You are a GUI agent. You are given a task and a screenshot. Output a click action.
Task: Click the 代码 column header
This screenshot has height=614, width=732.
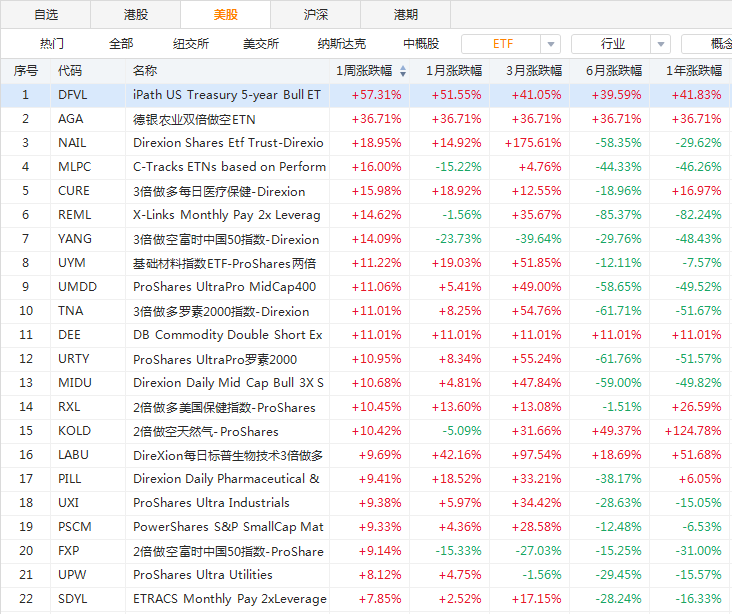point(70,71)
